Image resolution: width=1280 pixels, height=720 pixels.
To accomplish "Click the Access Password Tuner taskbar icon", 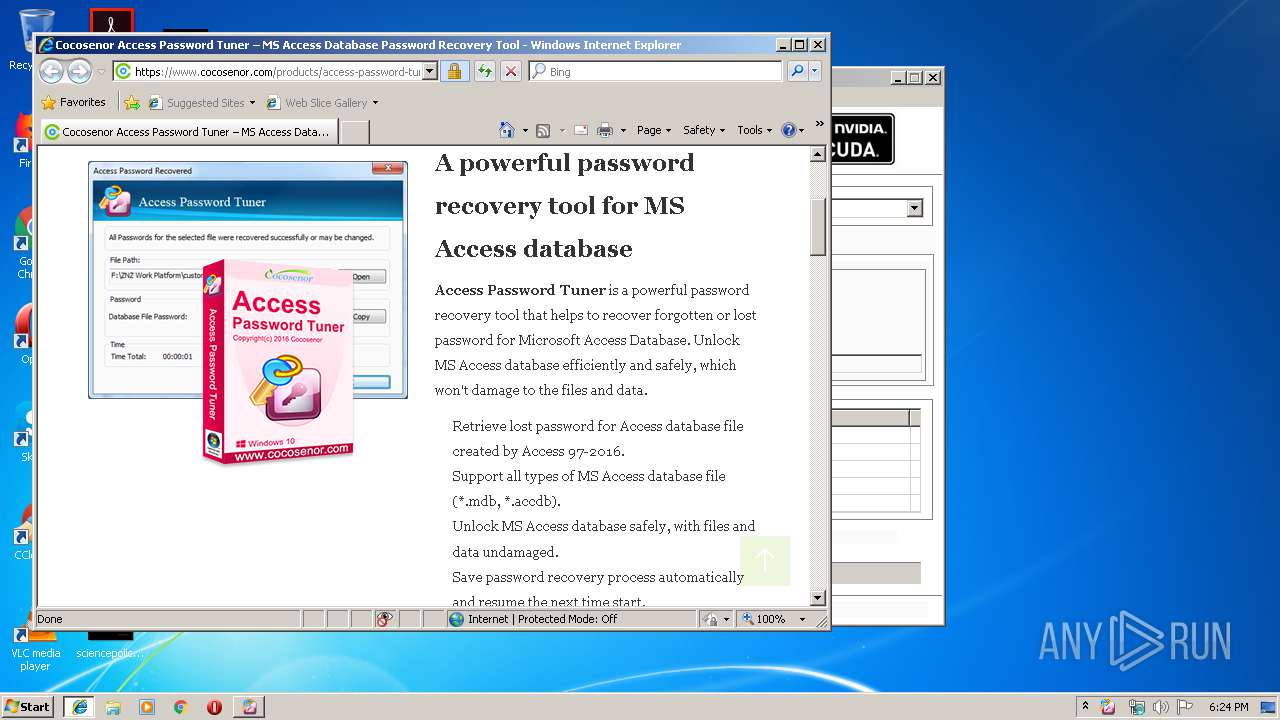I will click(x=249, y=706).
